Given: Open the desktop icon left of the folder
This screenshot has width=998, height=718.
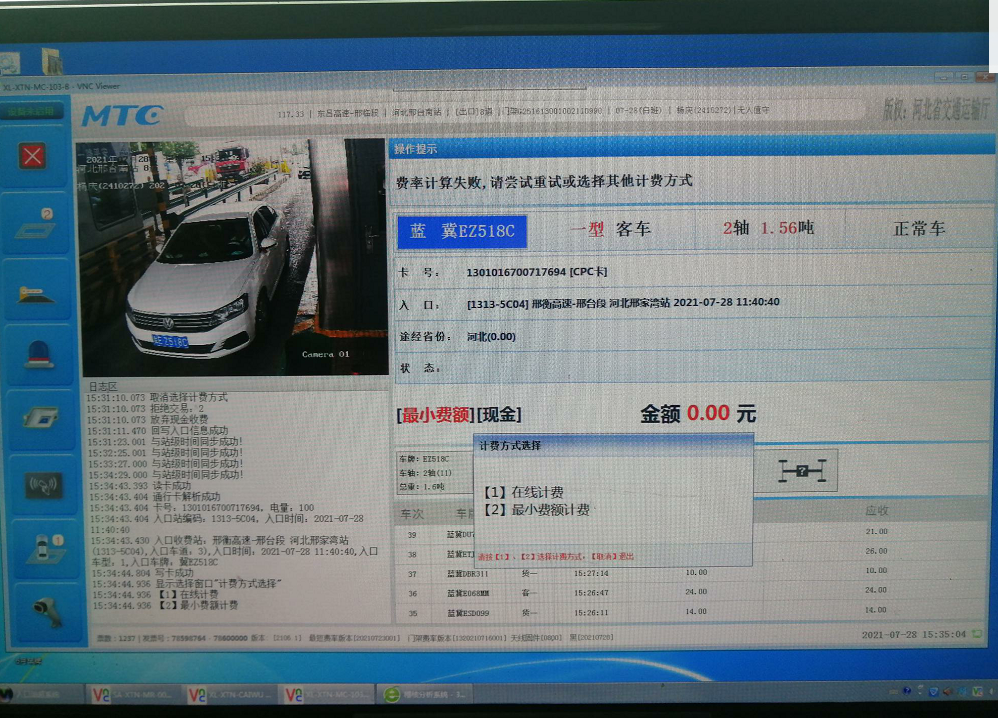Looking at the screenshot, I should (x=10, y=63).
